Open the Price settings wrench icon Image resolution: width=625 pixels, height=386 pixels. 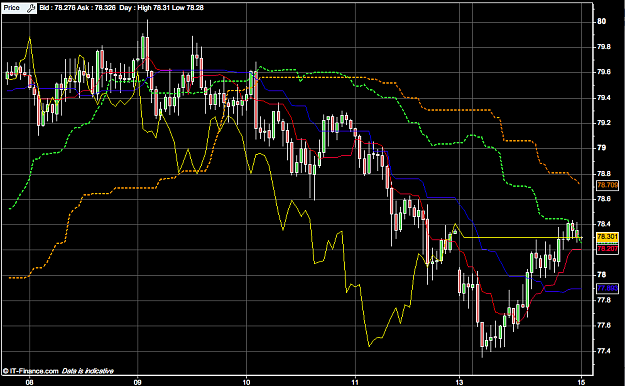pos(31,8)
